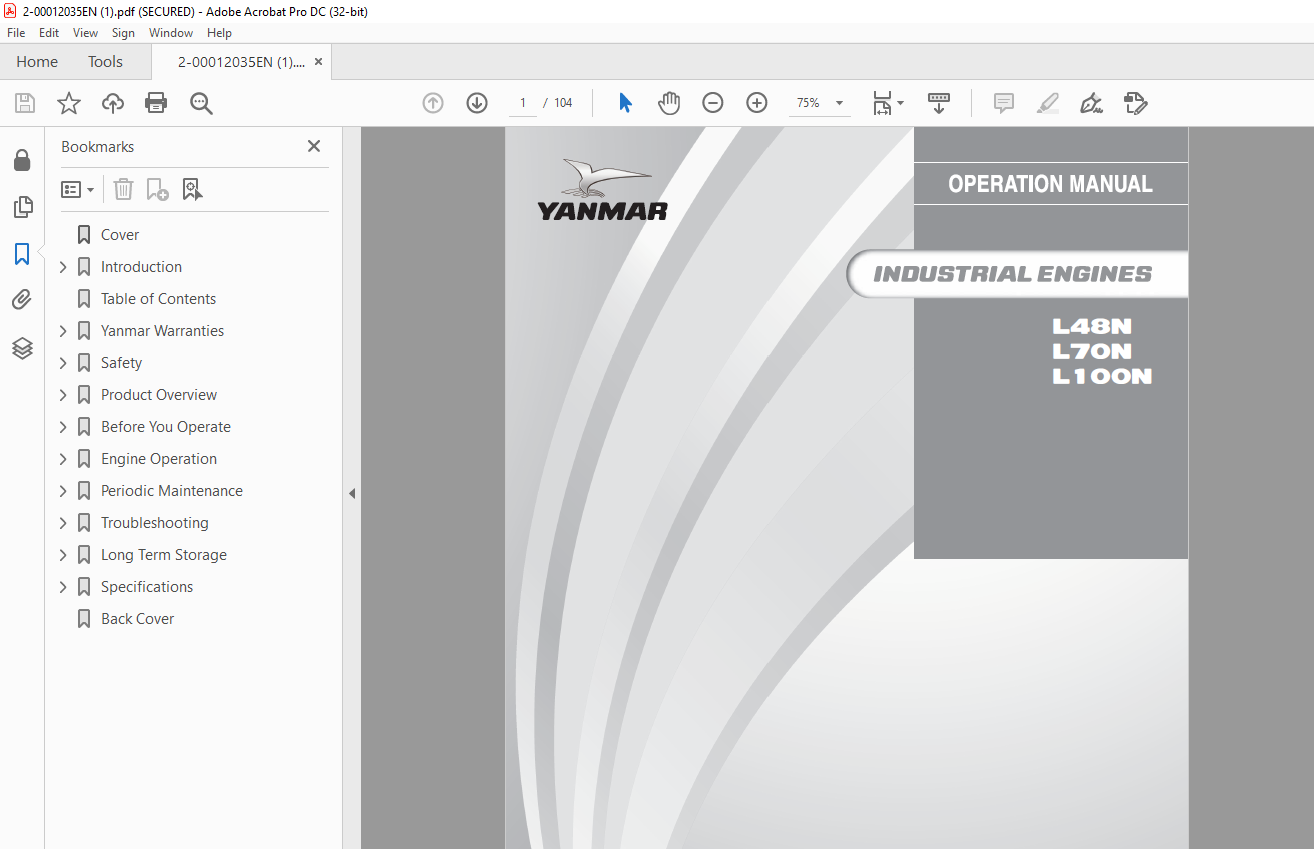Jump to Table of Contents bookmark

158,299
